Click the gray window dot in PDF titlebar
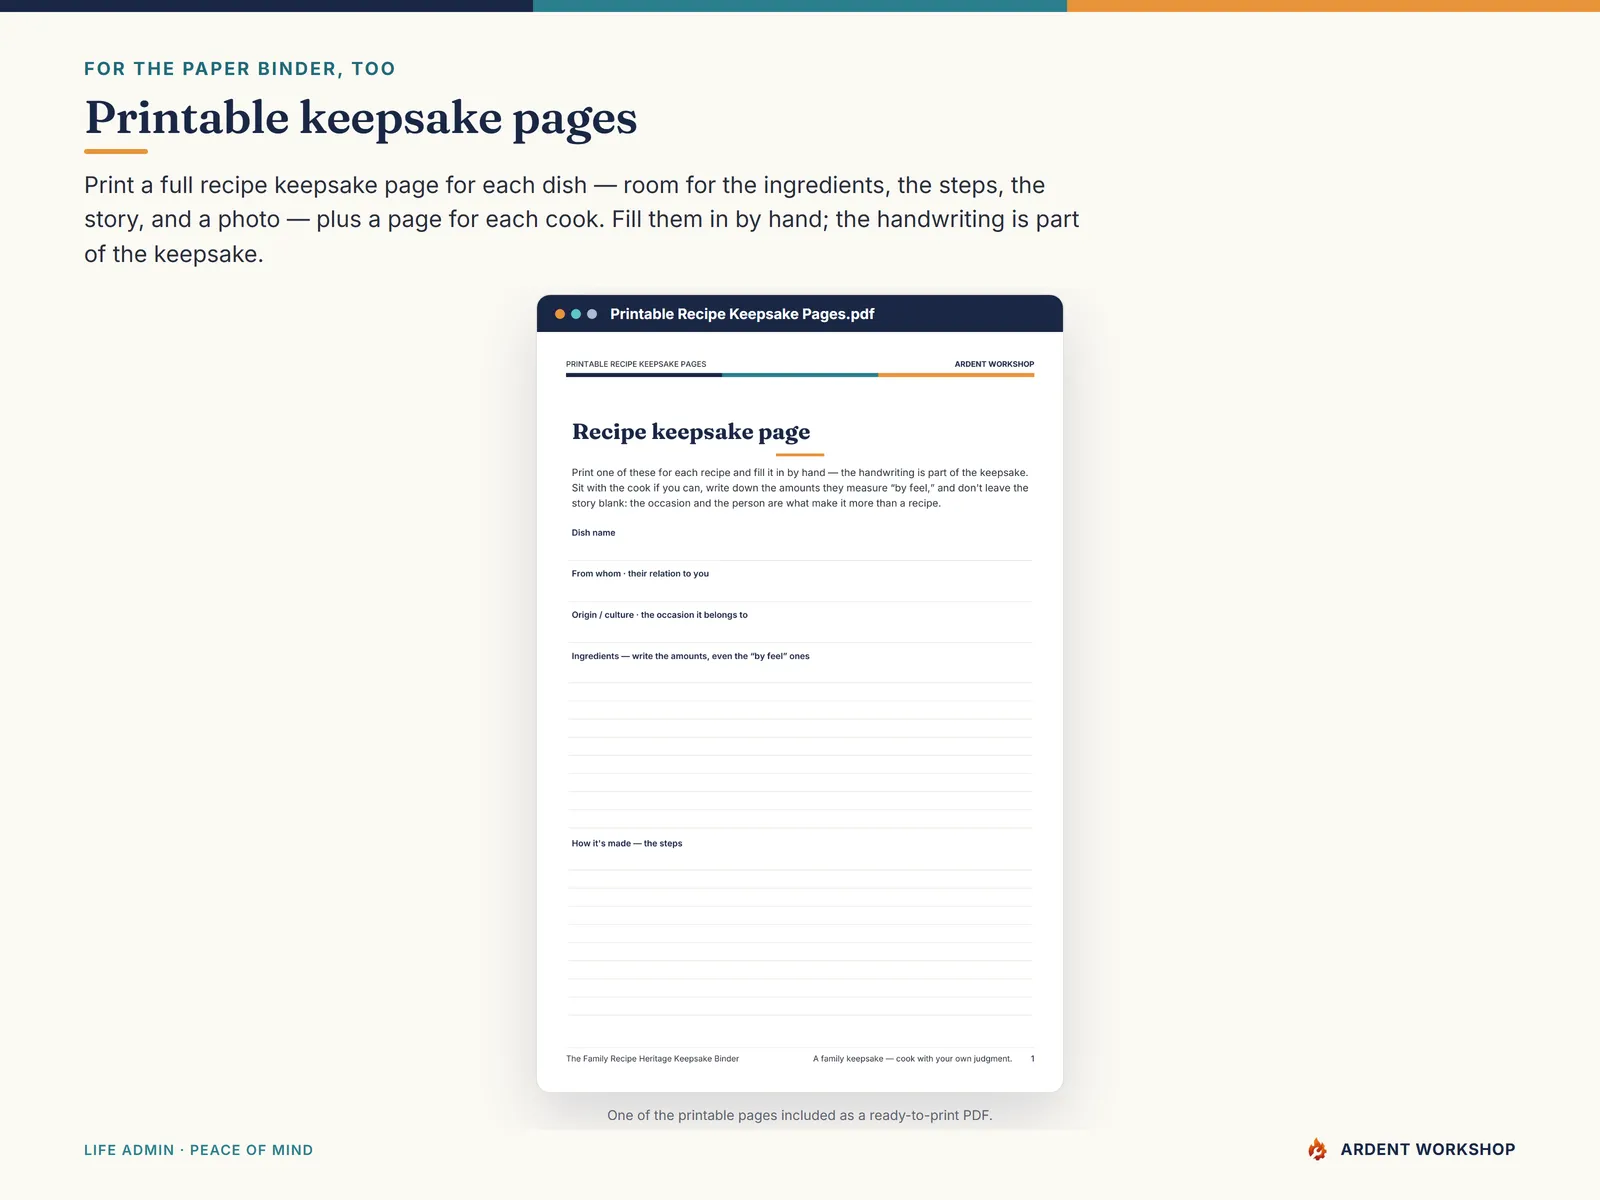Screen dimensions: 1600x1200 point(592,314)
